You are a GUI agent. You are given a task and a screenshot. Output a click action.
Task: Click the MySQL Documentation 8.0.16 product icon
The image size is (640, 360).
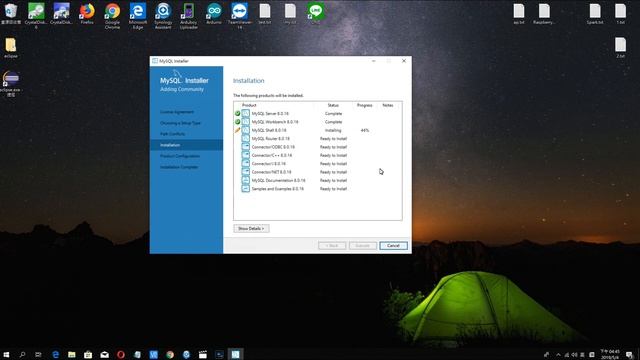click(x=245, y=180)
